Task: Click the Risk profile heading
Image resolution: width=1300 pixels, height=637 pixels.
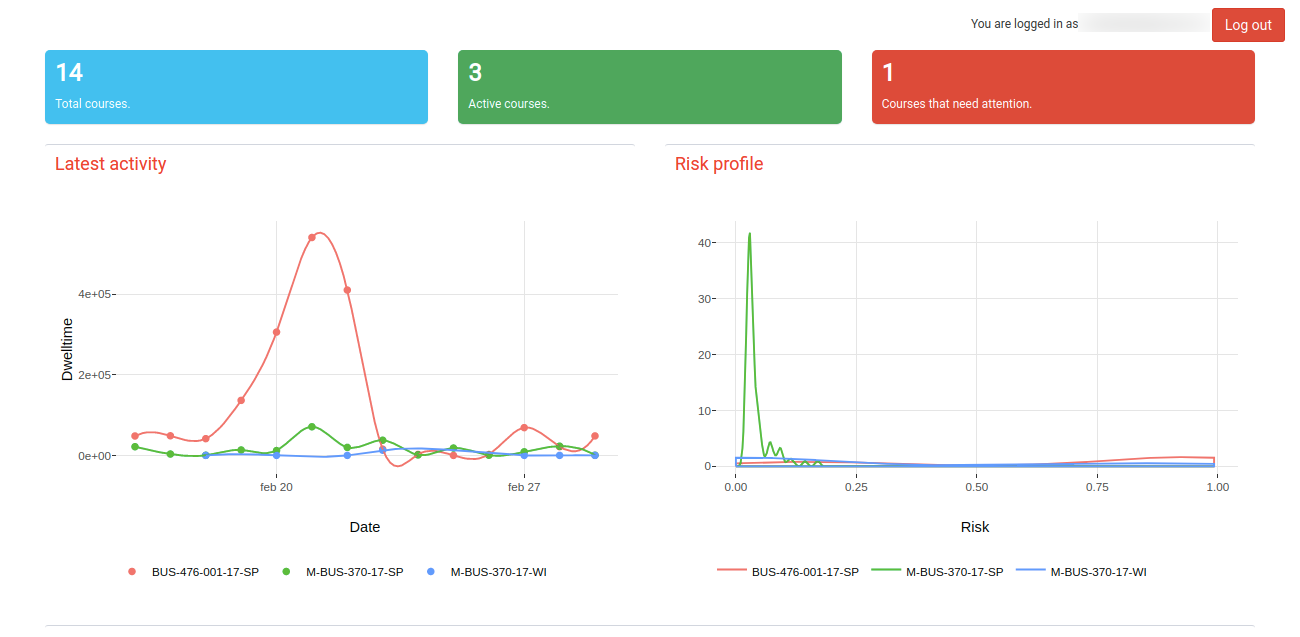Action: [x=719, y=164]
